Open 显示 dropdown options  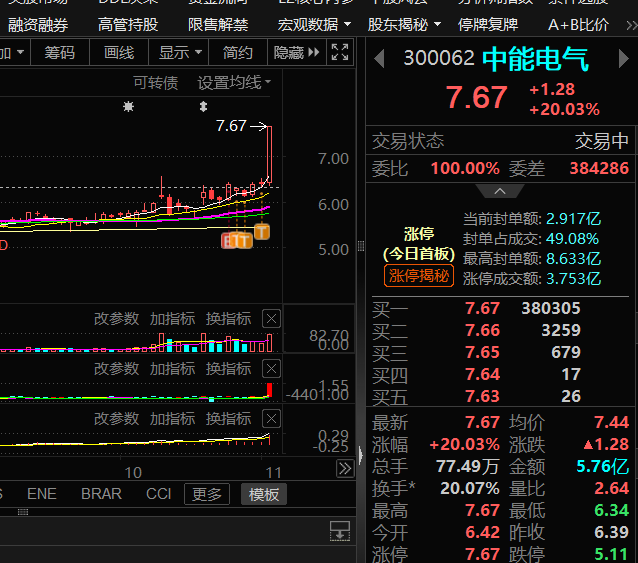click(179, 52)
